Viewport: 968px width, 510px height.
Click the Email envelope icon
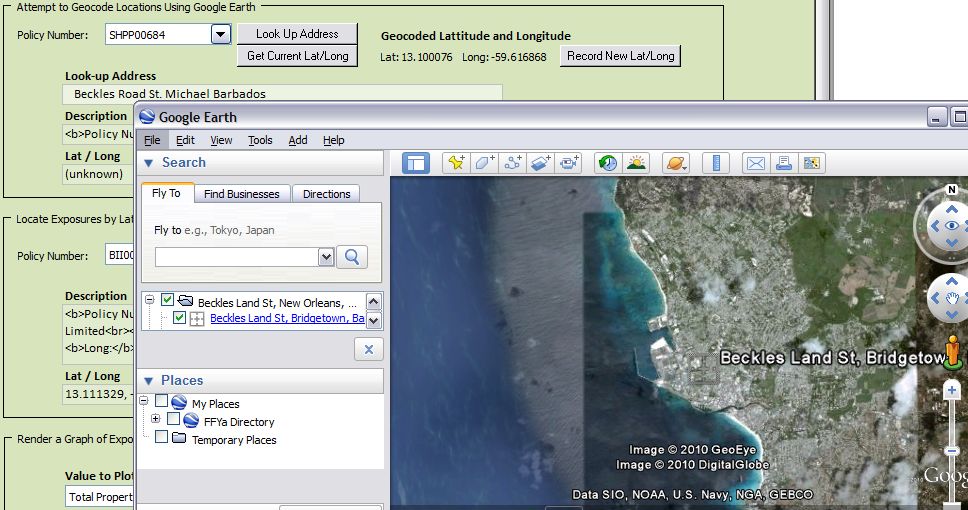756,163
